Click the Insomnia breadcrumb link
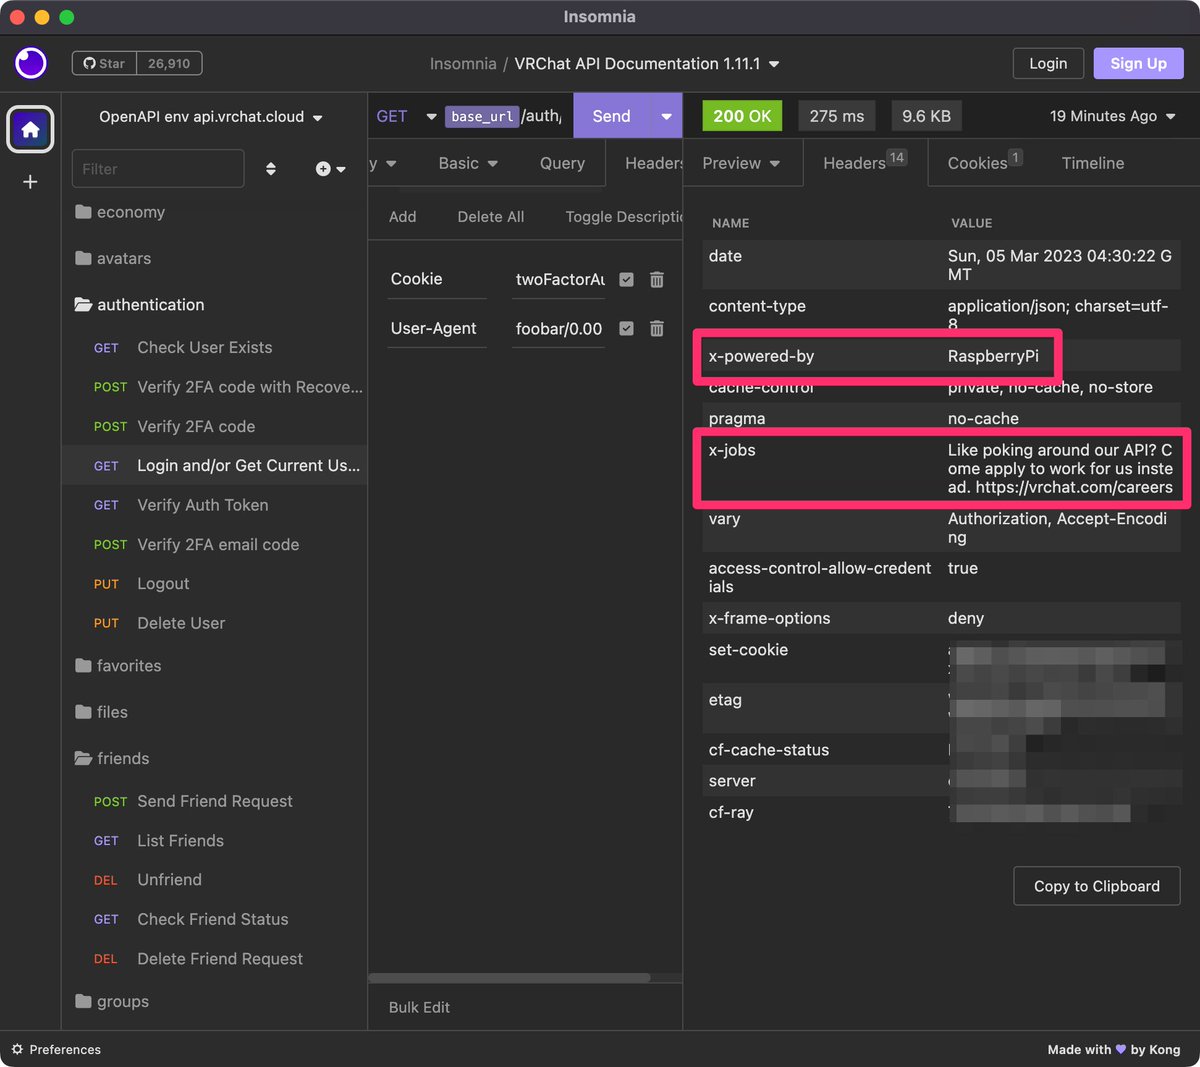This screenshot has width=1200, height=1067. [463, 63]
